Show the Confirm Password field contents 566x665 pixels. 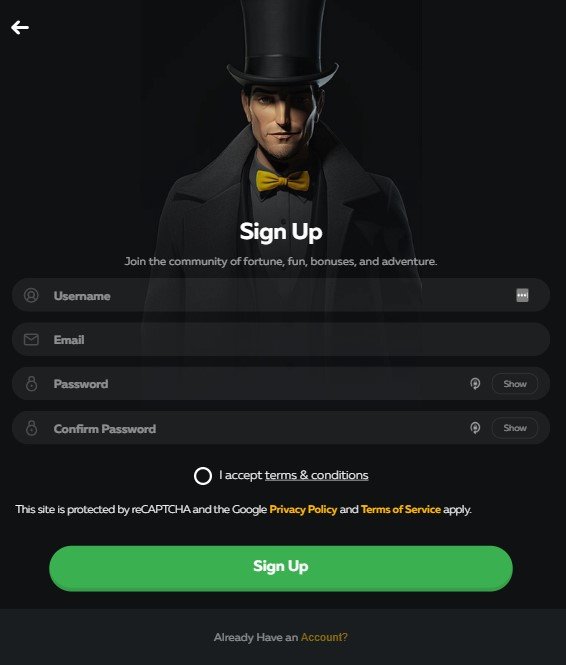pyautogui.click(x=515, y=428)
